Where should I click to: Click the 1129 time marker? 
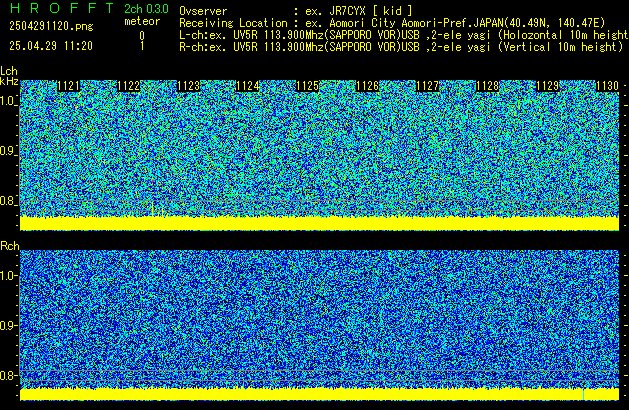(x=548, y=86)
